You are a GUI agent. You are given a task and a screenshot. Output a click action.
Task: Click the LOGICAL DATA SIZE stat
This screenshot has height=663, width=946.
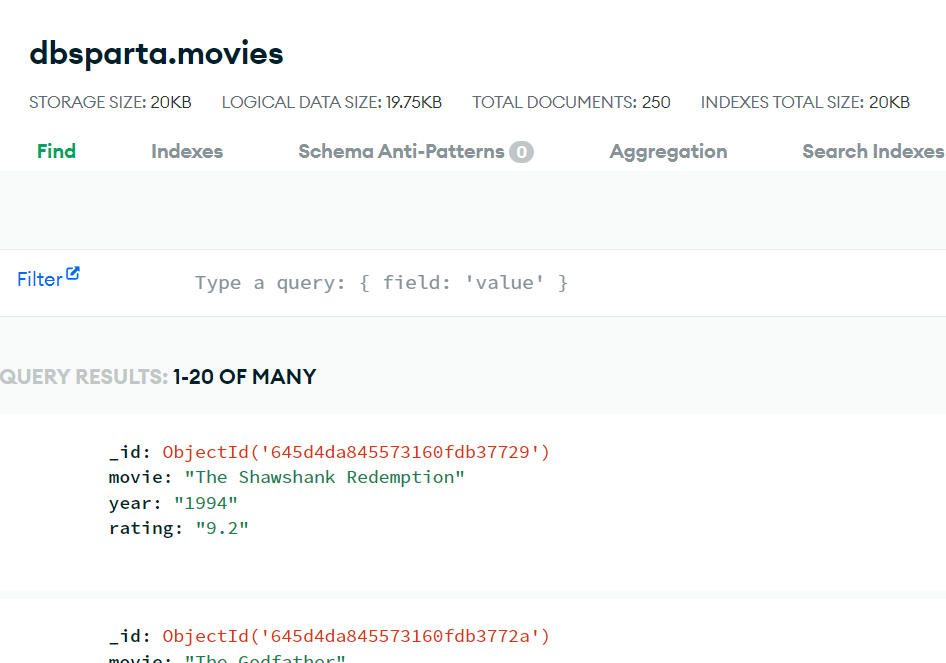click(331, 101)
